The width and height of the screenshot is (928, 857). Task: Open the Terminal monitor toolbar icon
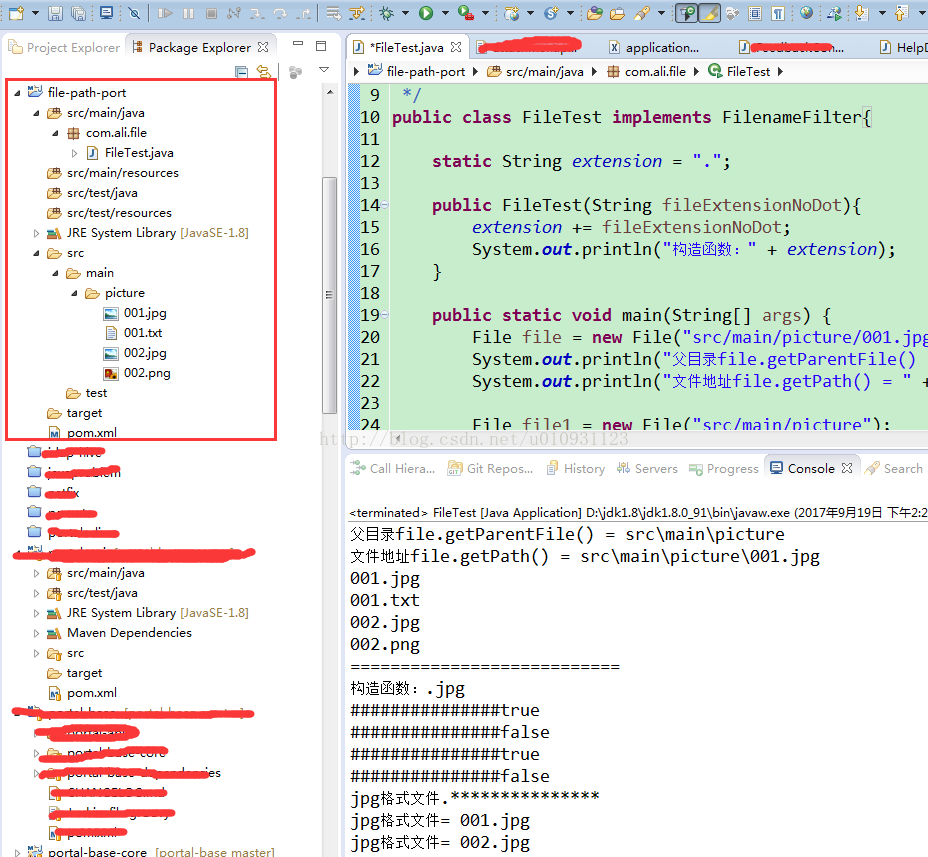pyautogui.click(x=107, y=12)
